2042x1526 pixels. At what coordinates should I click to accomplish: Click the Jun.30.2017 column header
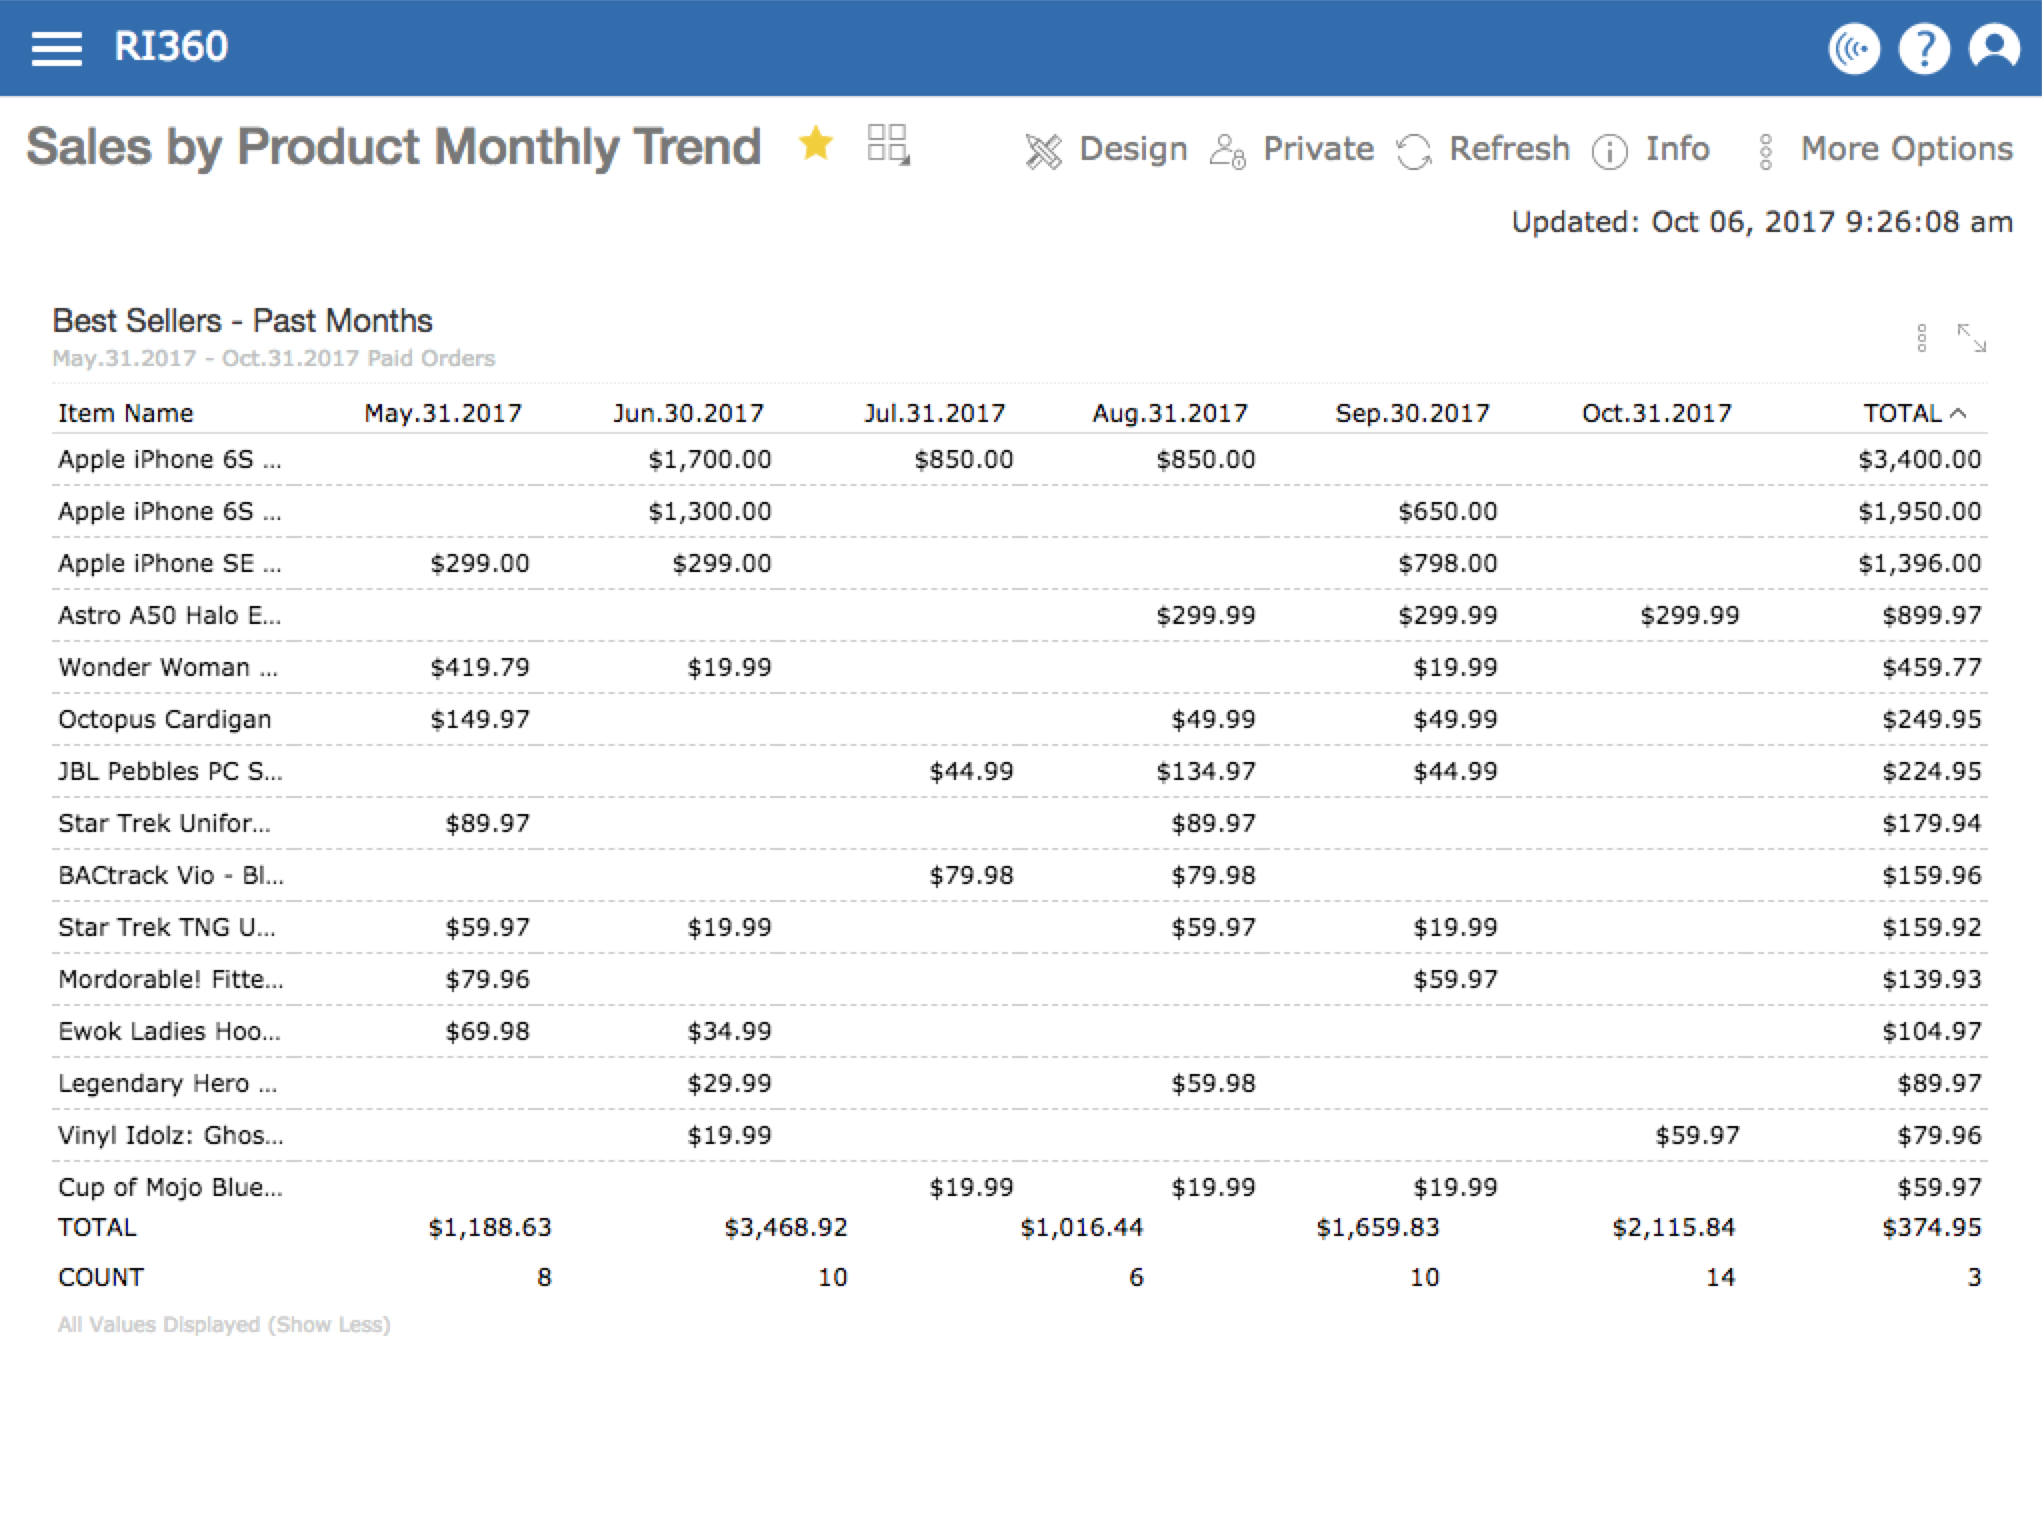click(688, 413)
